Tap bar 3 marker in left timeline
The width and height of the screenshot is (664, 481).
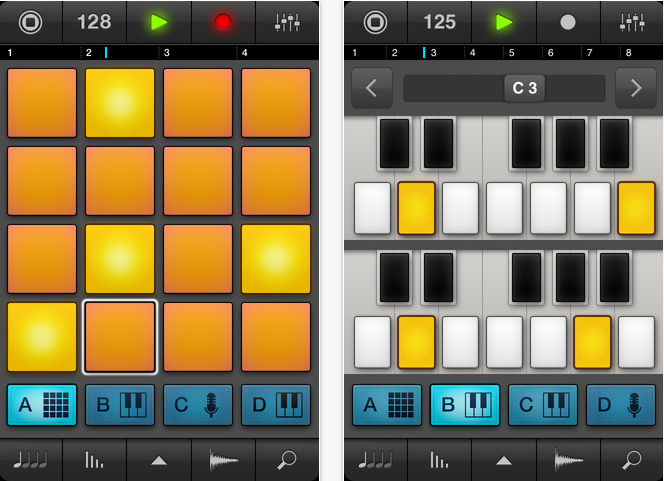166,53
